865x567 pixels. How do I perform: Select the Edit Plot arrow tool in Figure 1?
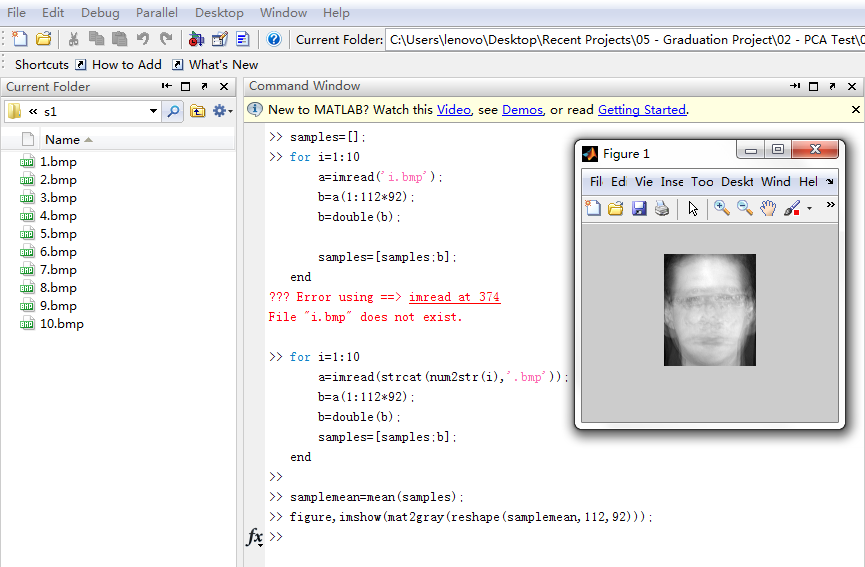click(x=693, y=208)
